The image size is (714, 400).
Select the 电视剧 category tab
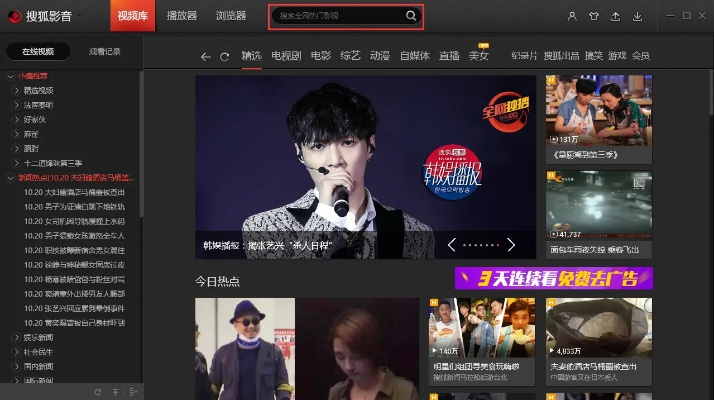(x=287, y=56)
